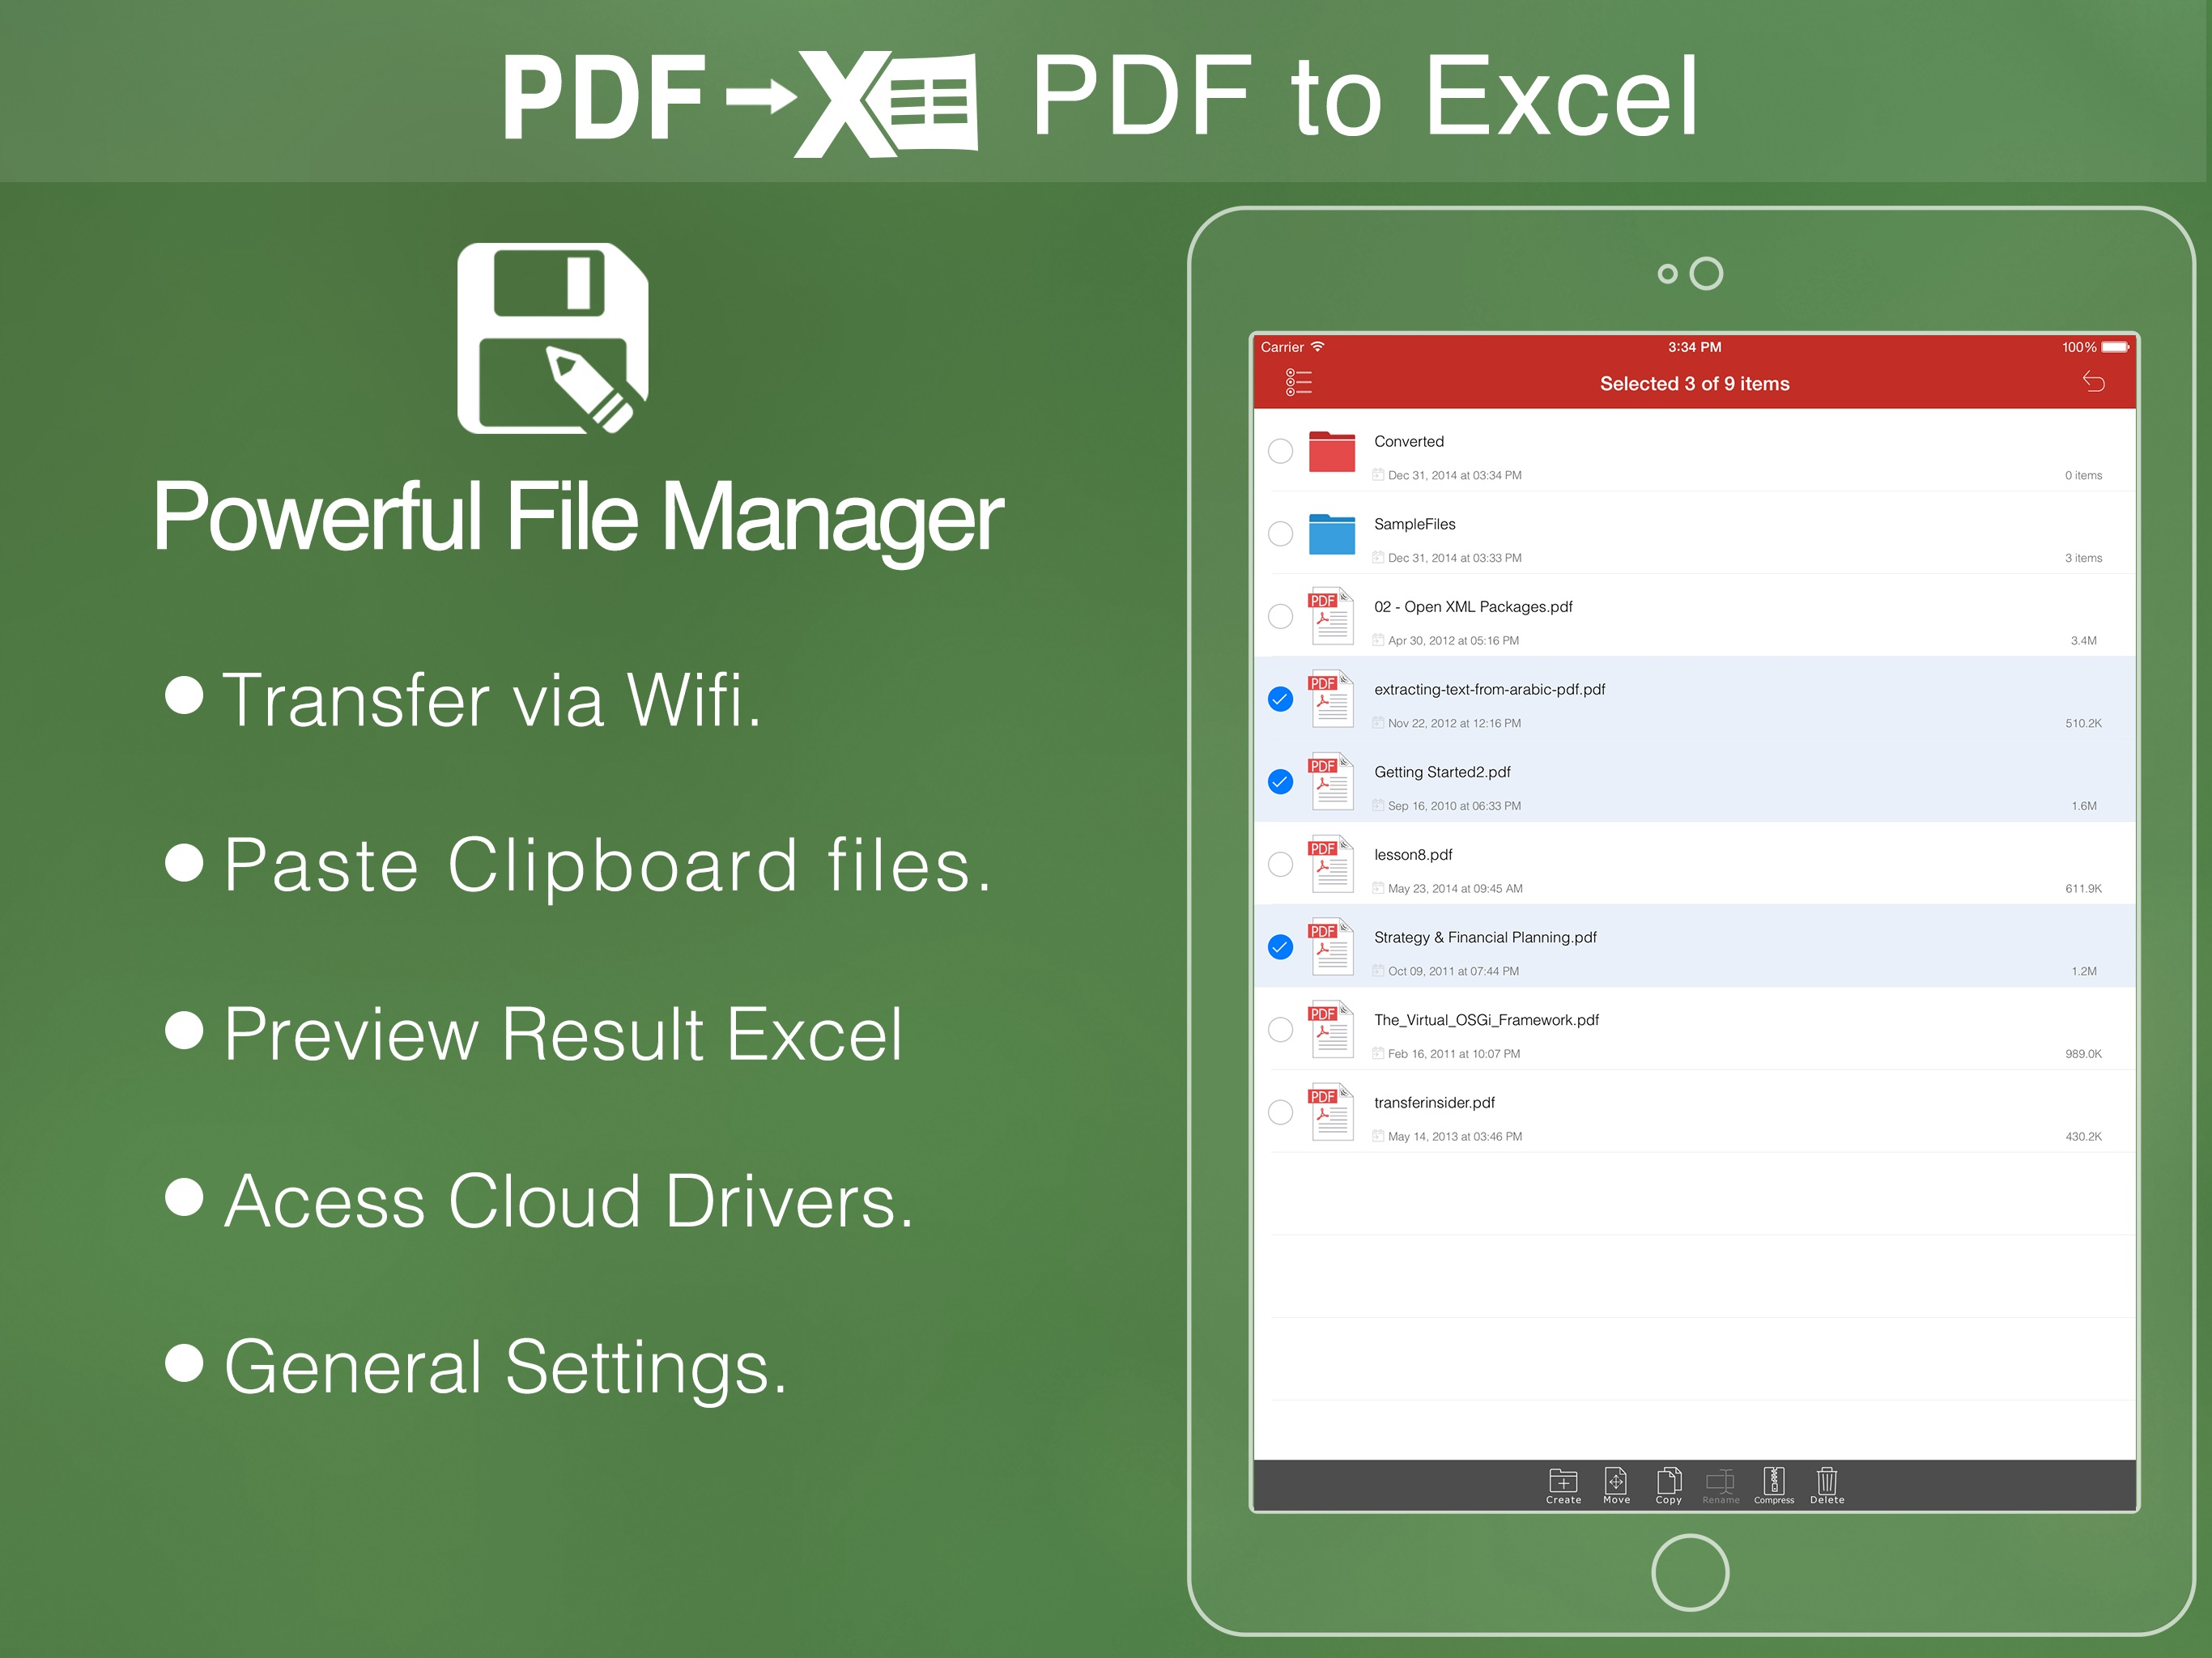Tap date 'May 23, 2014 at 09:45 AM'

coord(1455,888)
